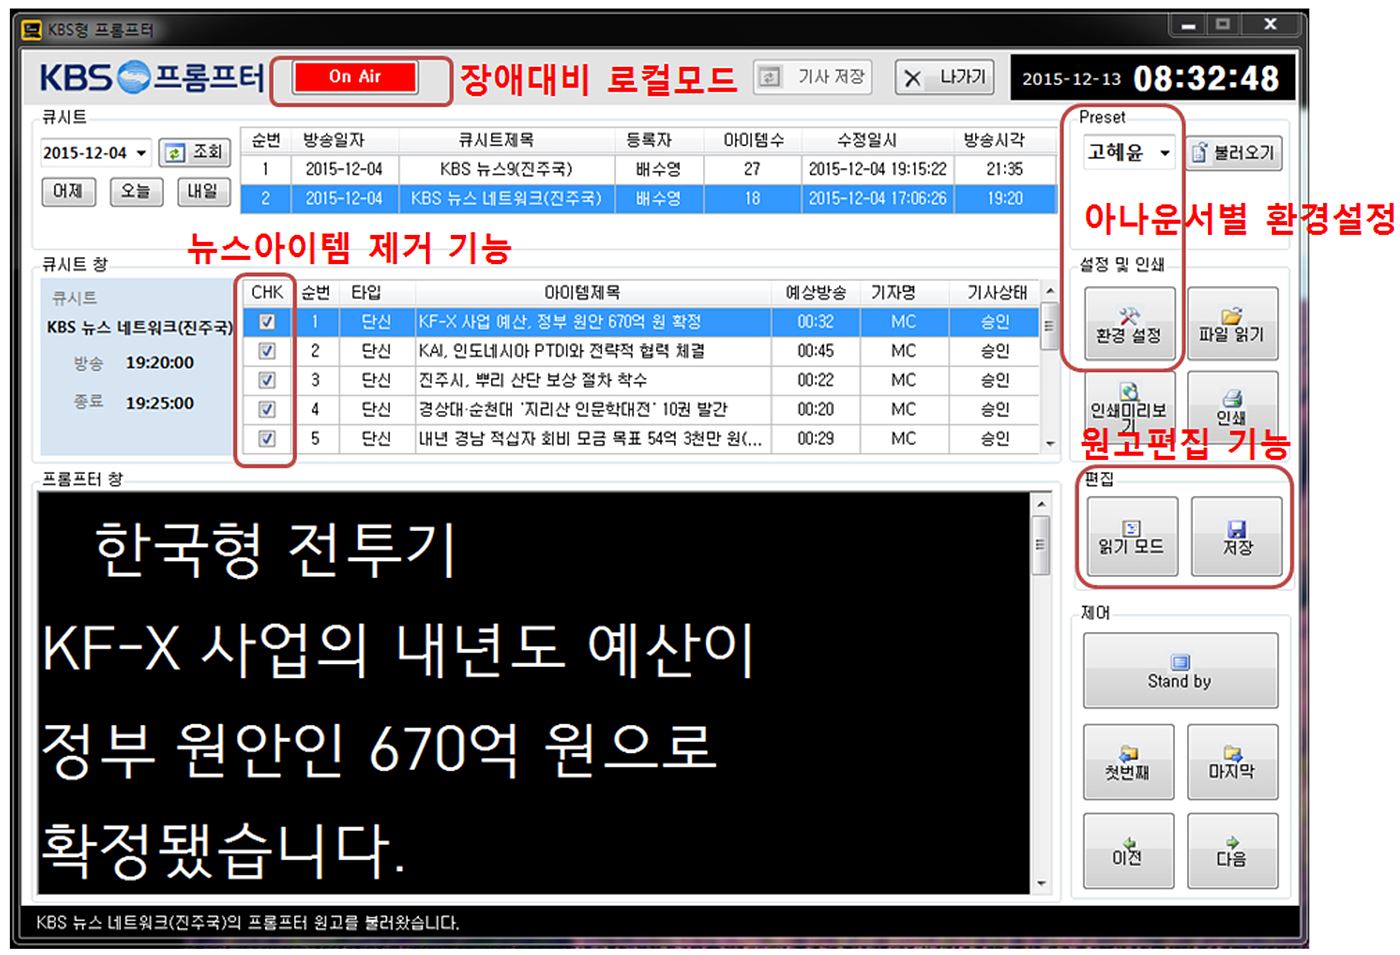Uncheck CHK box for item 1
This screenshot has width=1400, height=955.
point(267,322)
